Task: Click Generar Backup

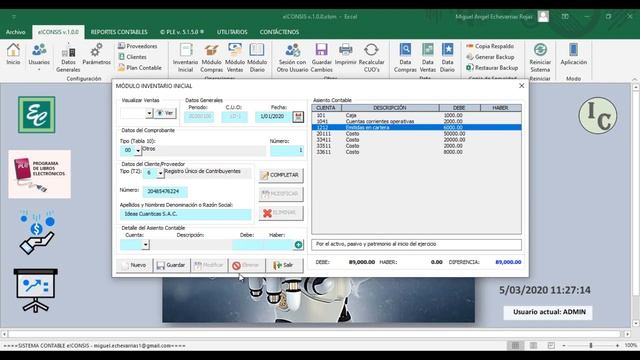Action: click(x=490, y=57)
